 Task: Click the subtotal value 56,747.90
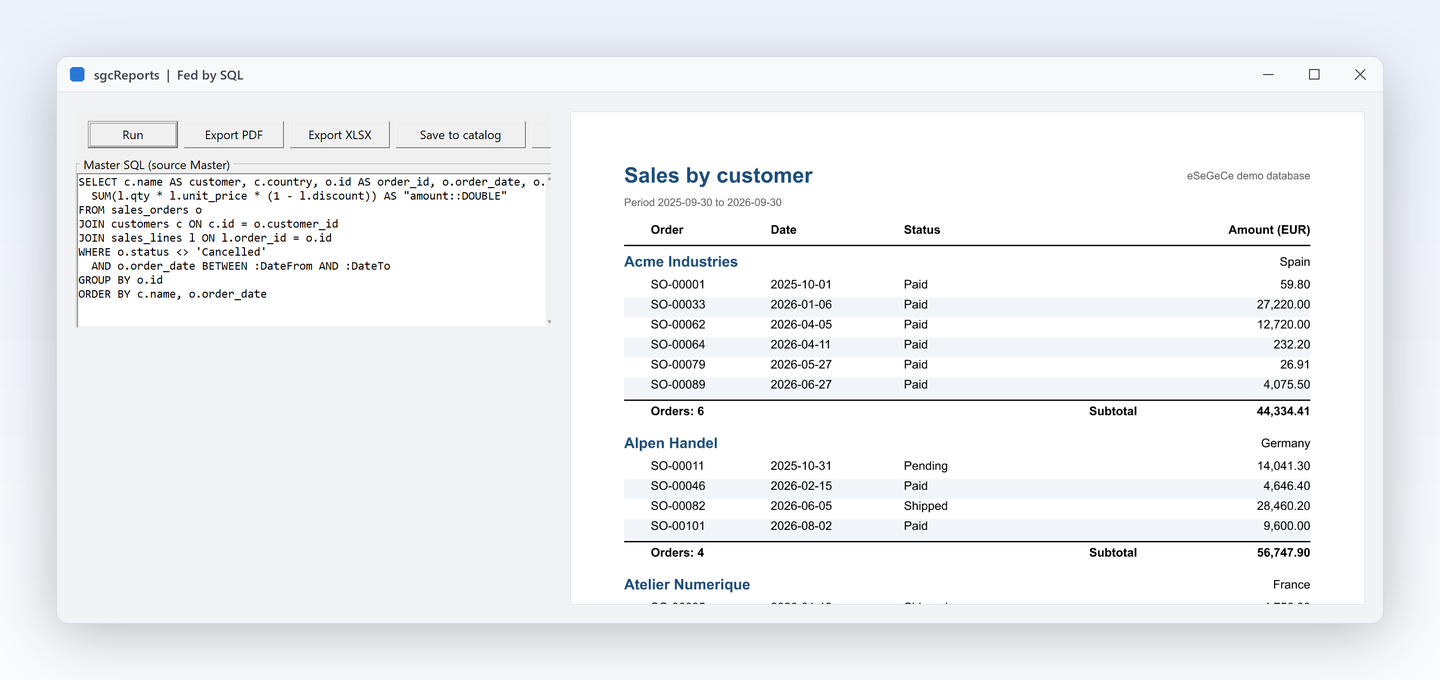coord(1283,552)
